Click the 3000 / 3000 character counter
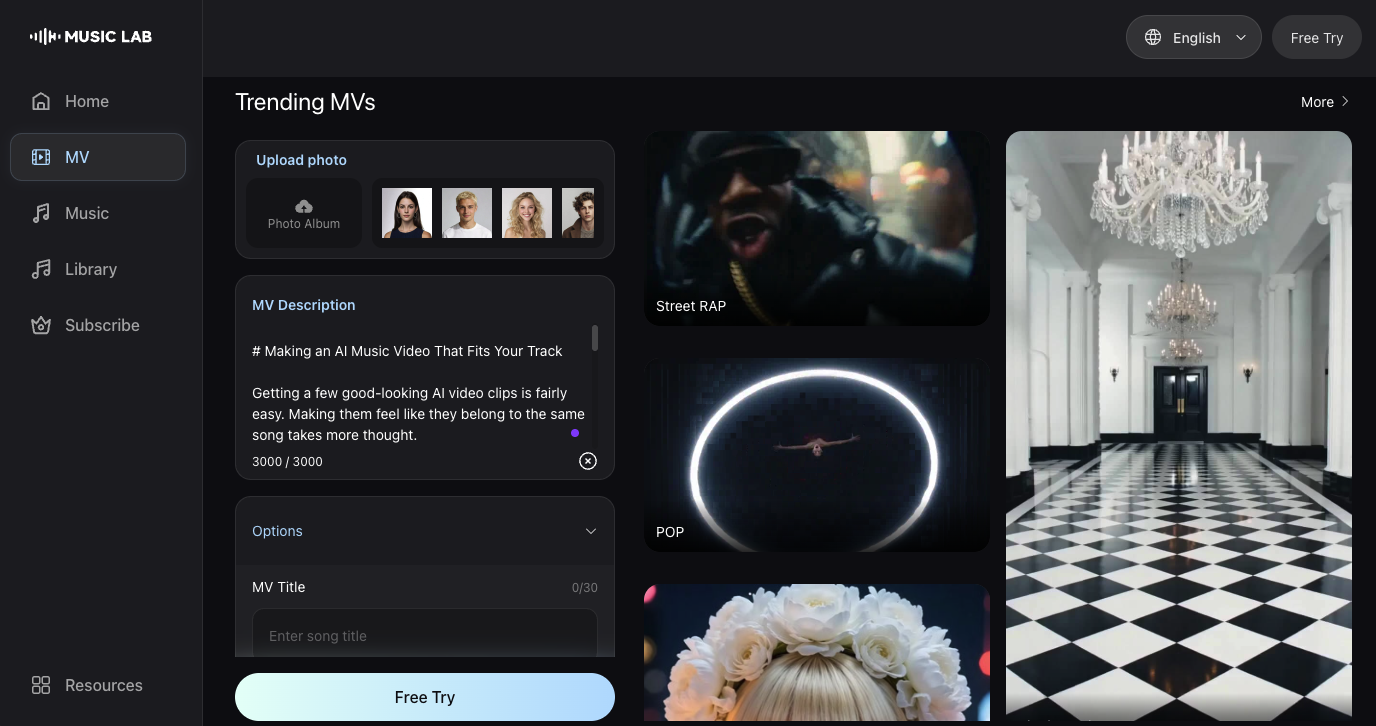 point(287,461)
